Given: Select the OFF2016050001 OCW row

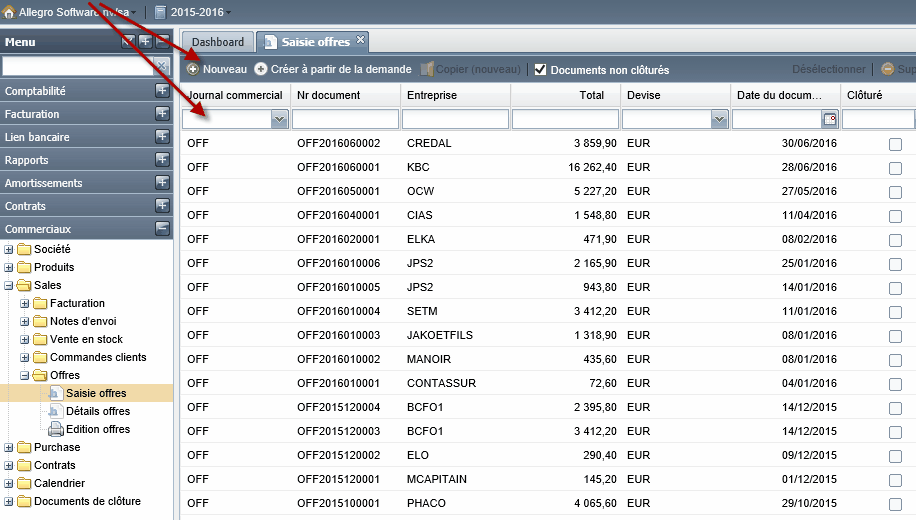Looking at the screenshot, I should pos(548,191).
